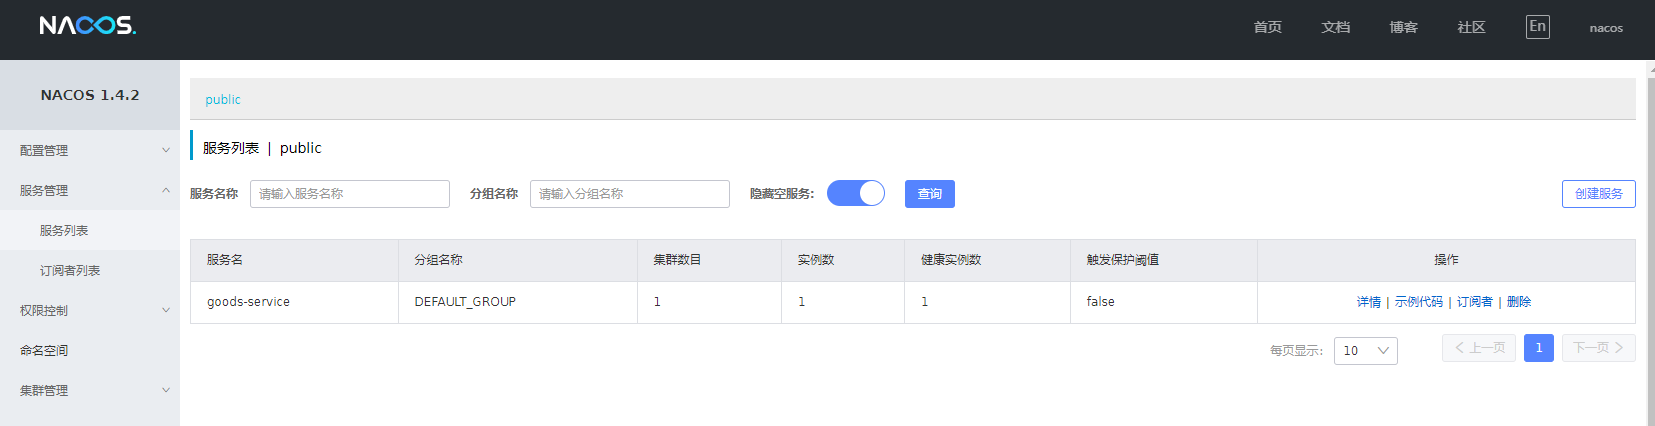This screenshot has height=426, width=1655.
Task: Select the public namespace tab
Action: [223, 99]
